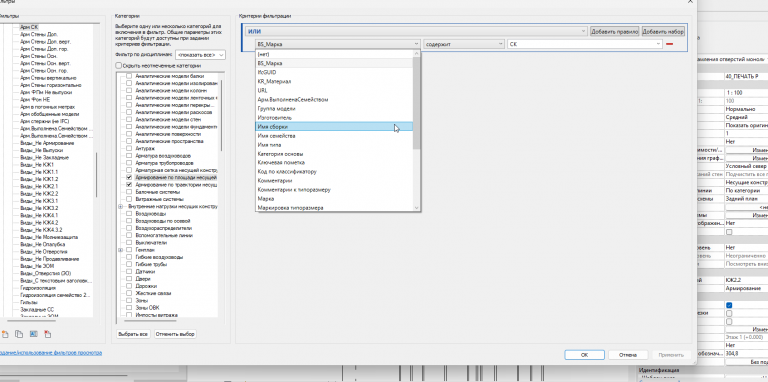Screen dimensions: 768x382
Task: Select (нет) in parameter list
Action: point(334,54)
